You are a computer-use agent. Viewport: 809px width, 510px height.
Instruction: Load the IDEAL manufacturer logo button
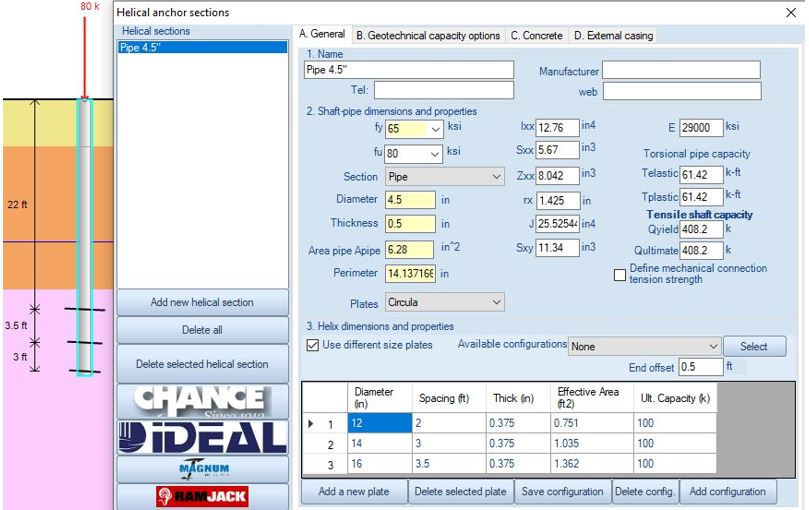(202, 437)
